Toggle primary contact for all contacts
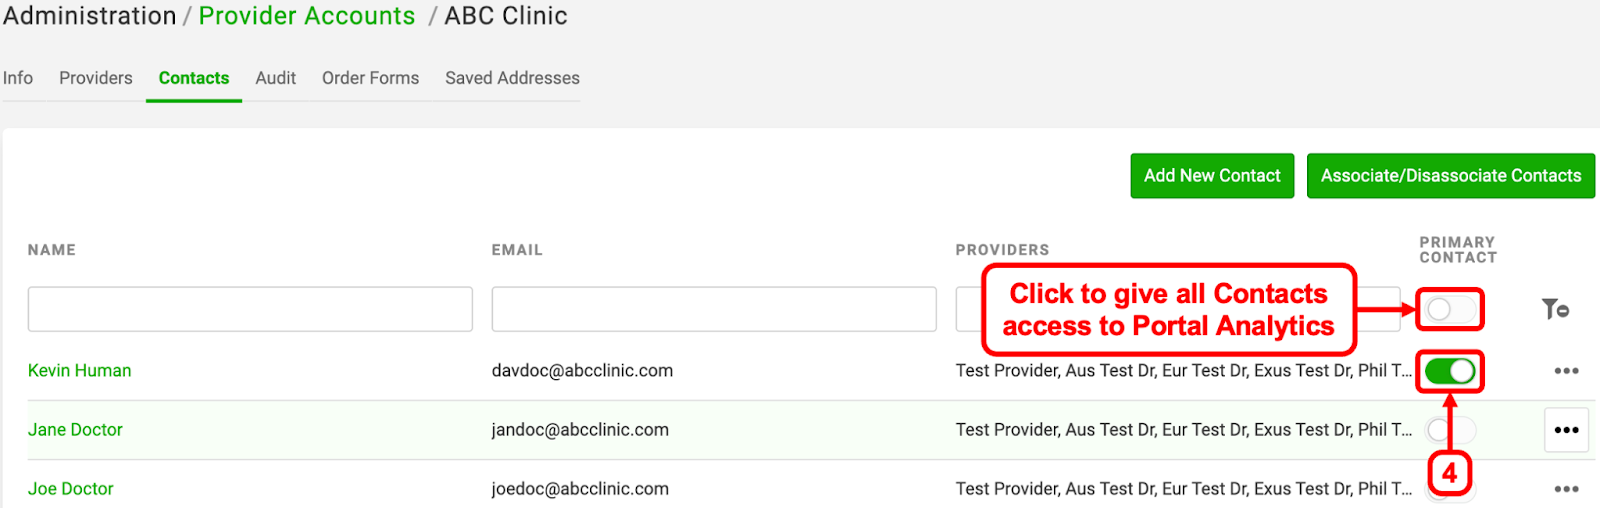Image resolution: width=1600 pixels, height=508 pixels. [1450, 309]
